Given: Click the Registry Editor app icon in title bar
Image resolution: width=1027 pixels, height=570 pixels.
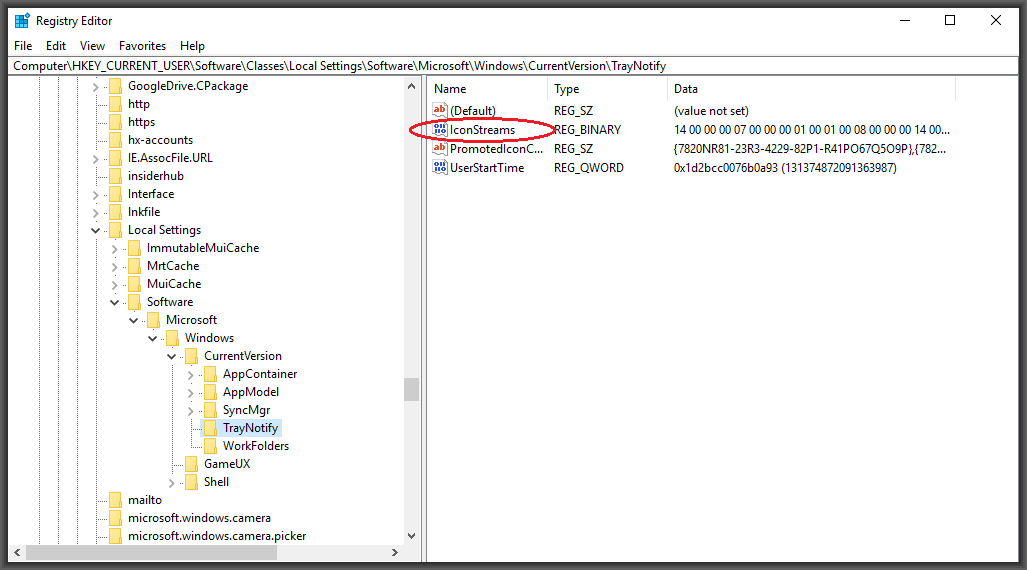Looking at the screenshot, I should [22, 21].
